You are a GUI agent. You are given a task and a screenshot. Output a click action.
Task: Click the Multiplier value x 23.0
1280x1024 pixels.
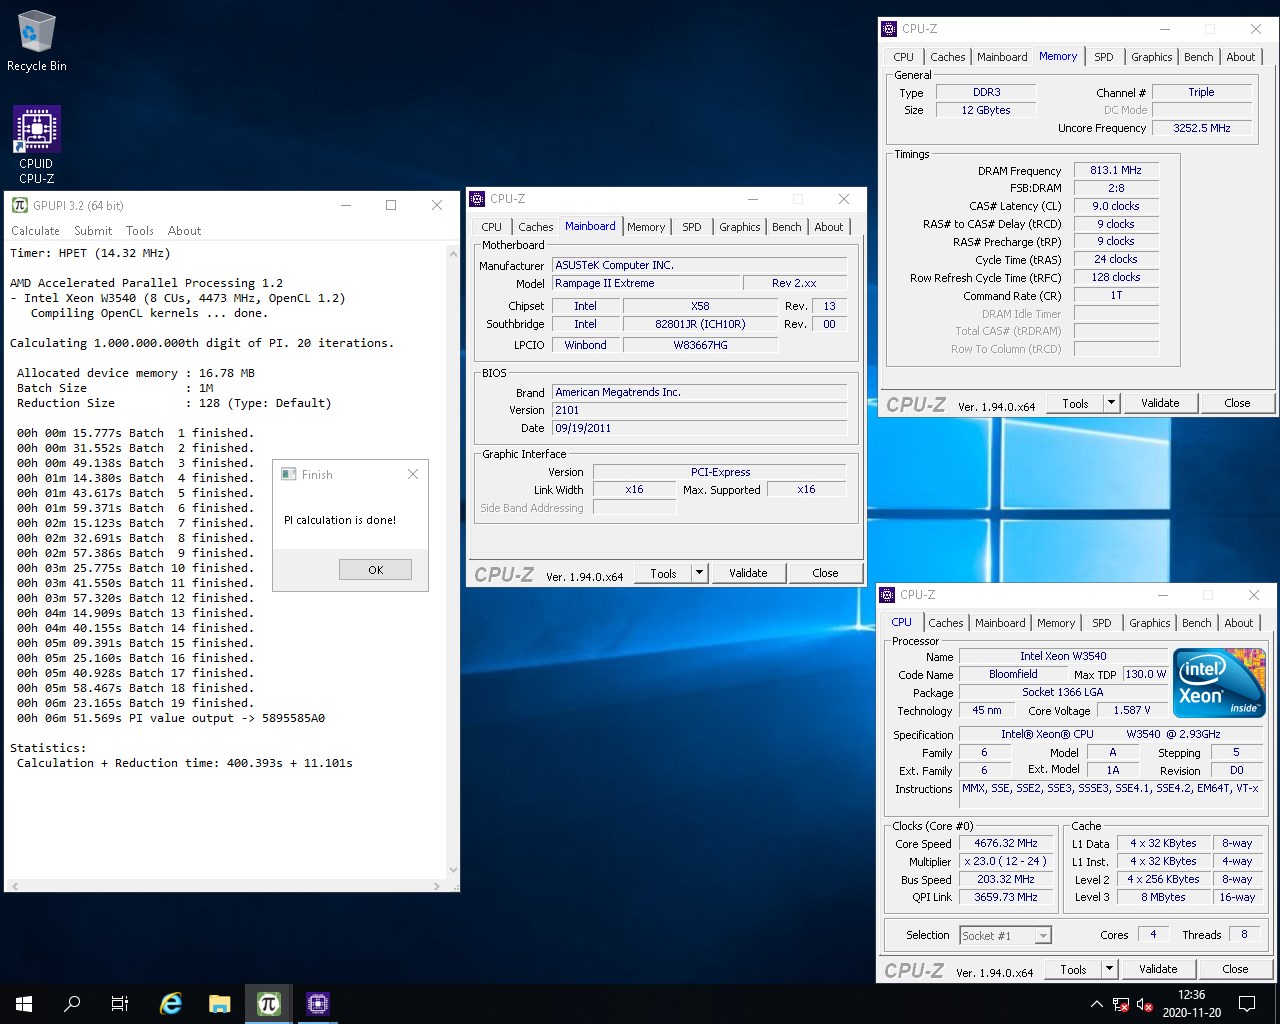coord(1006,861)
